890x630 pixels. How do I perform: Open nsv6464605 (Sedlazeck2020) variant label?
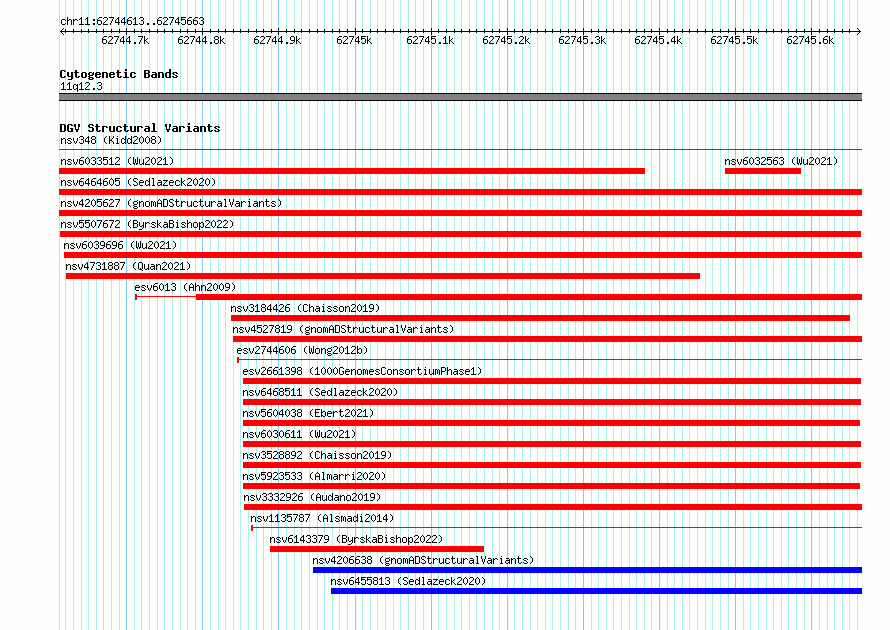tap(138, 182)
